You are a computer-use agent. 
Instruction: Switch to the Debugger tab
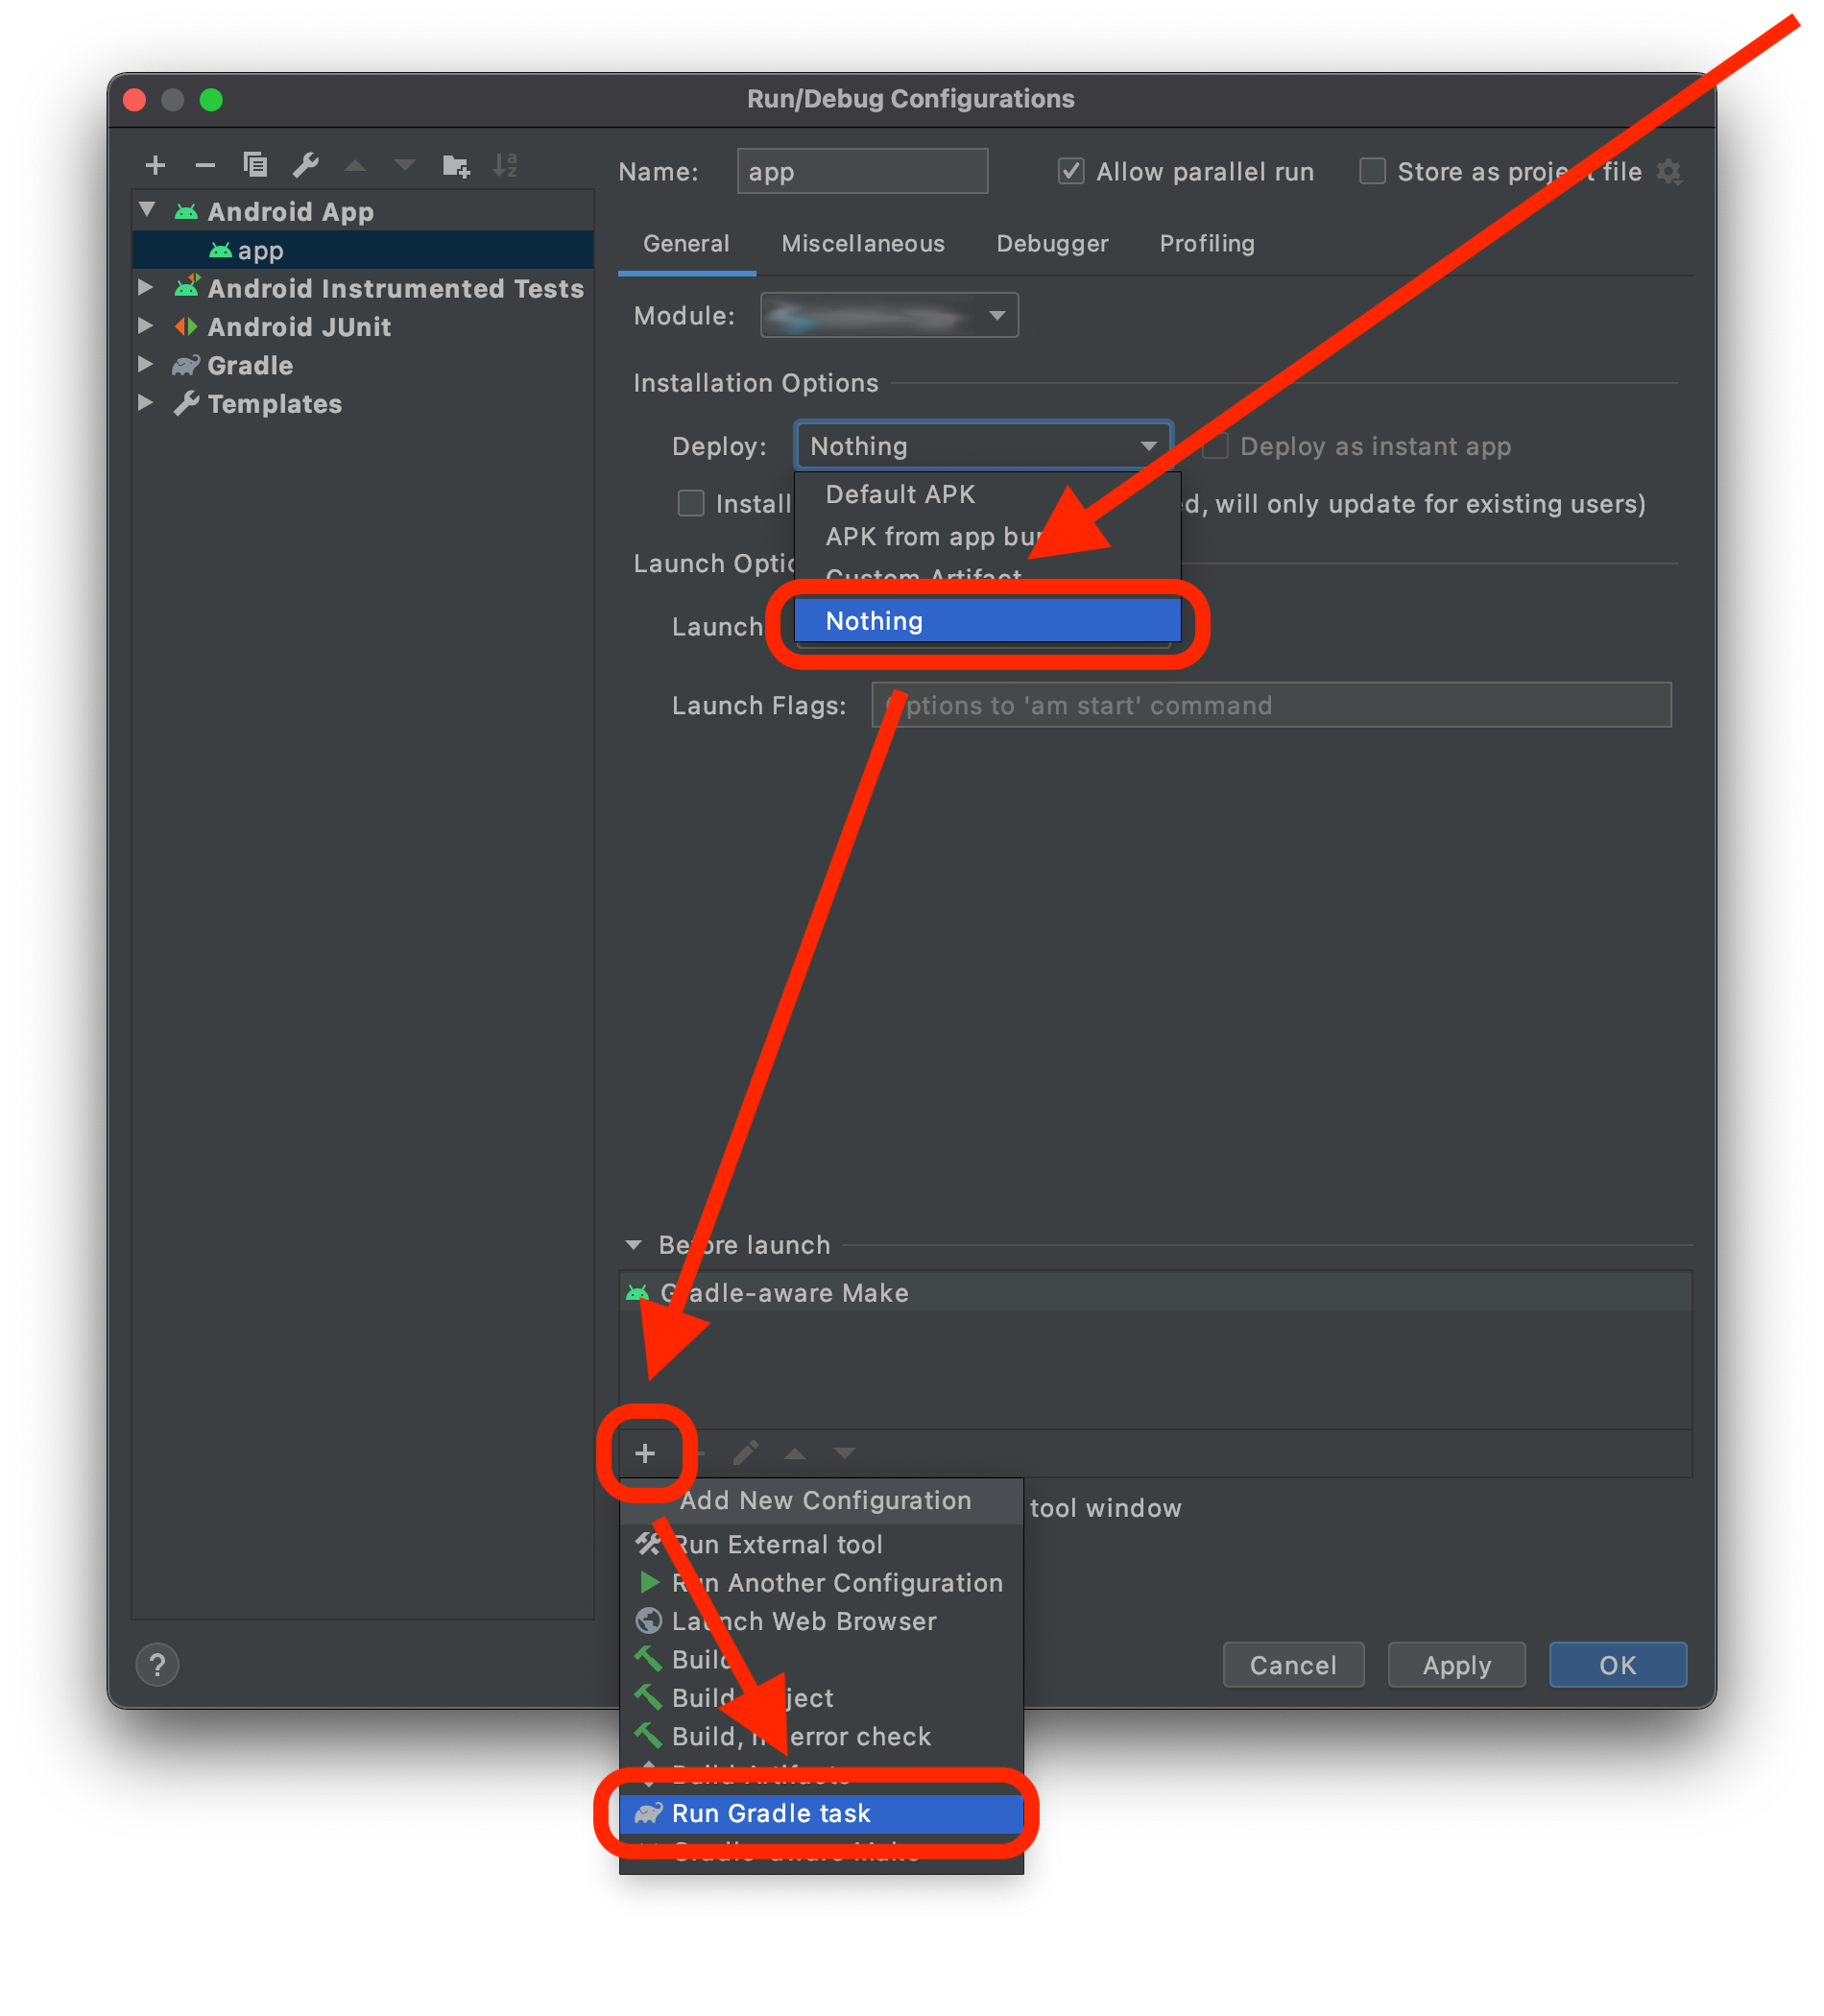click(1052, 244)
